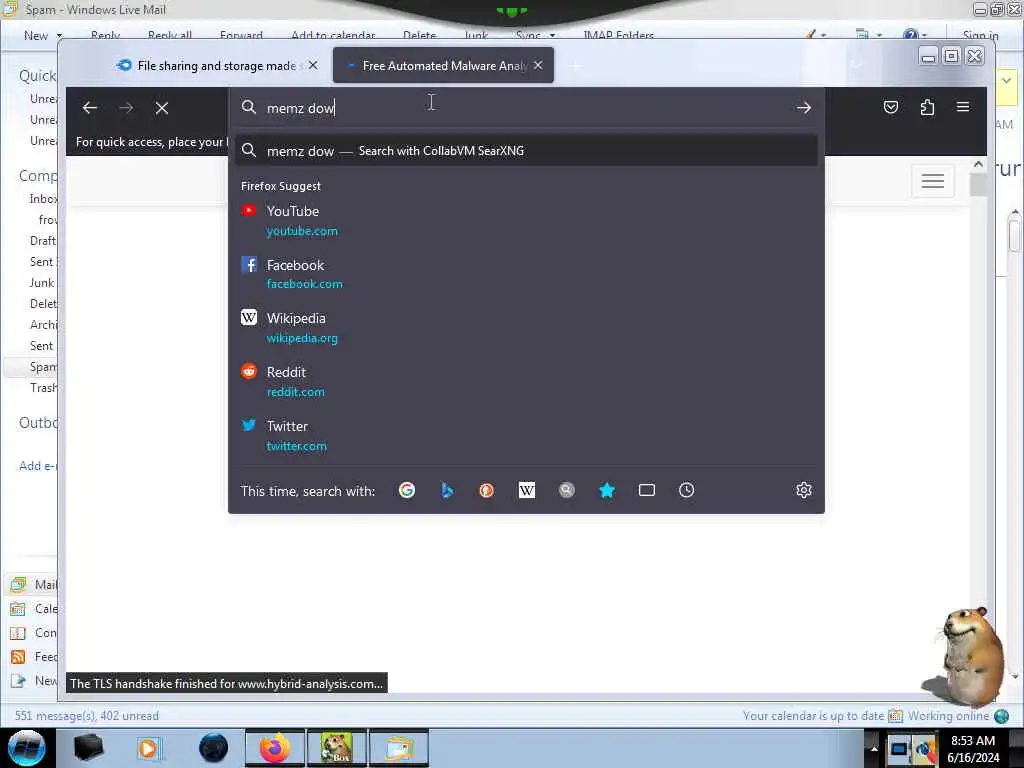
Task: Close the File sharing and storage tab
Action: tap(313, 65)
